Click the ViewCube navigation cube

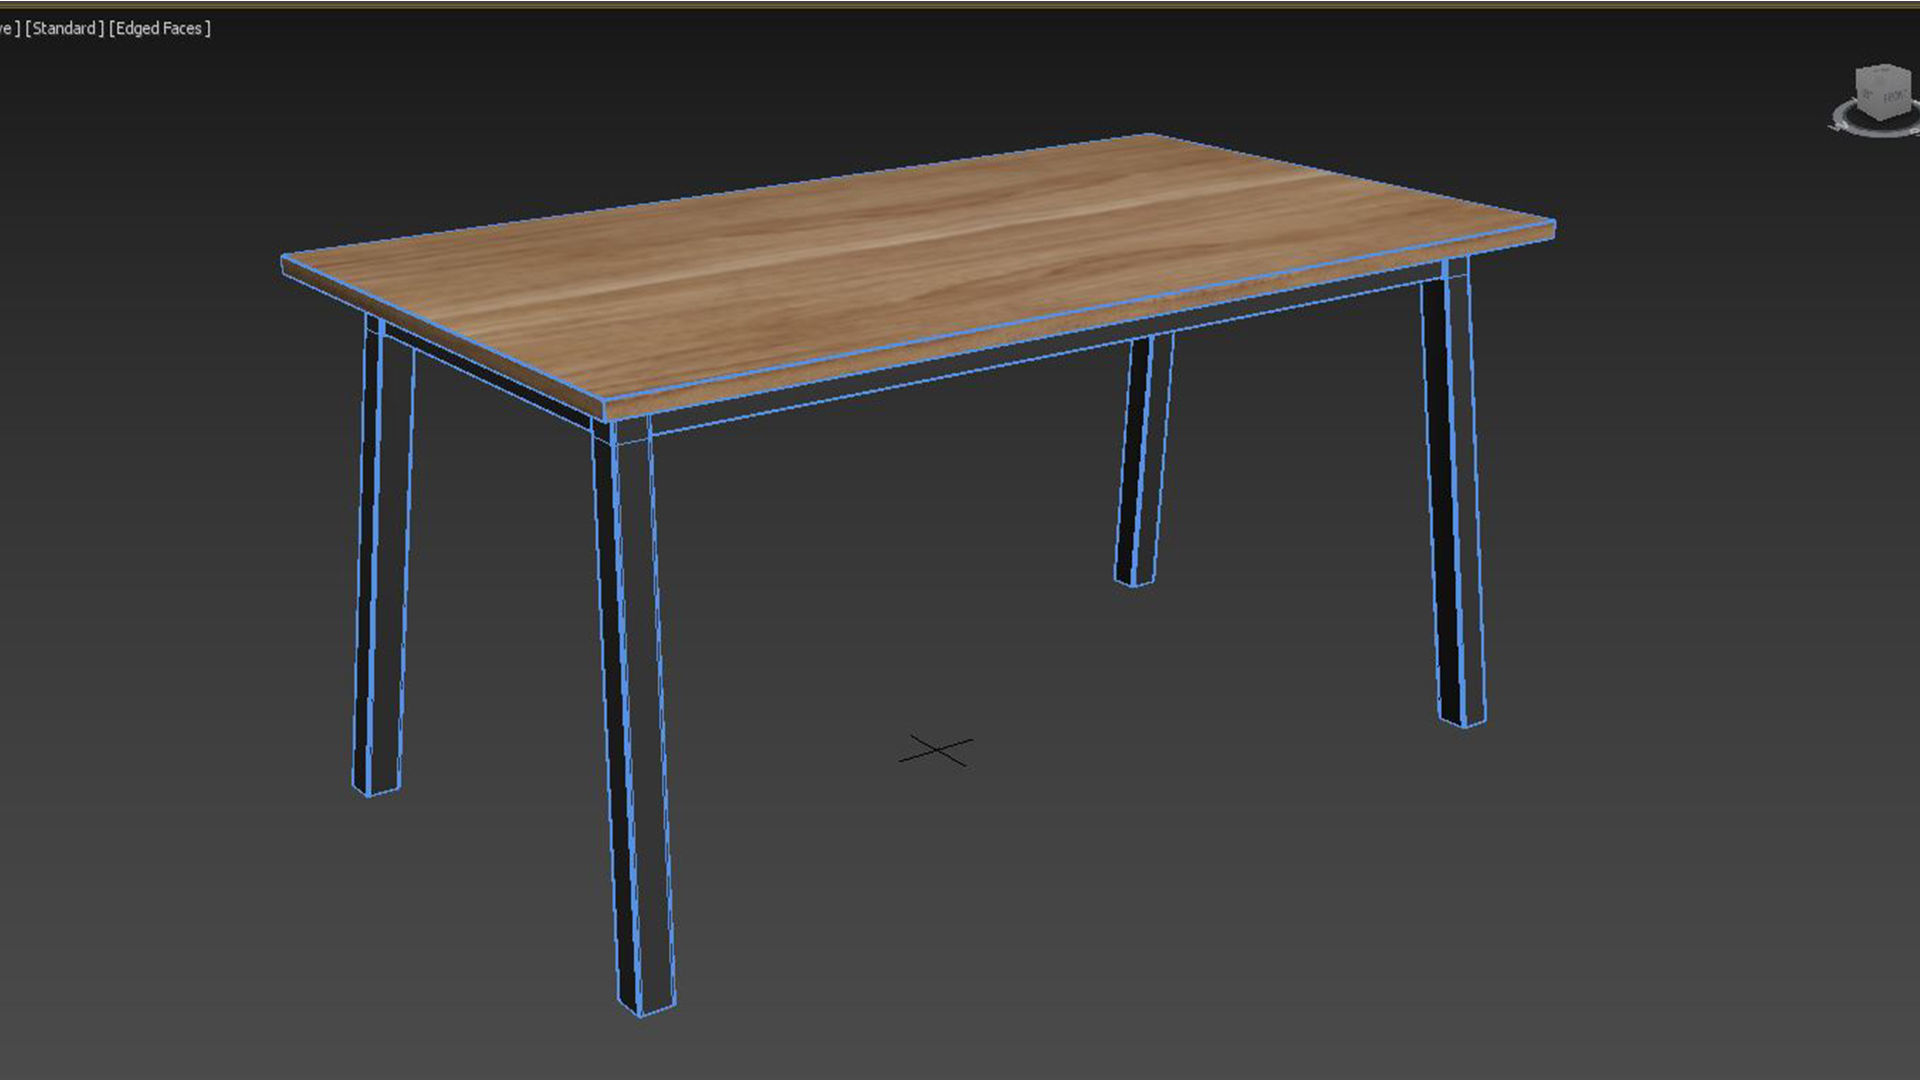coord(1883,93)
